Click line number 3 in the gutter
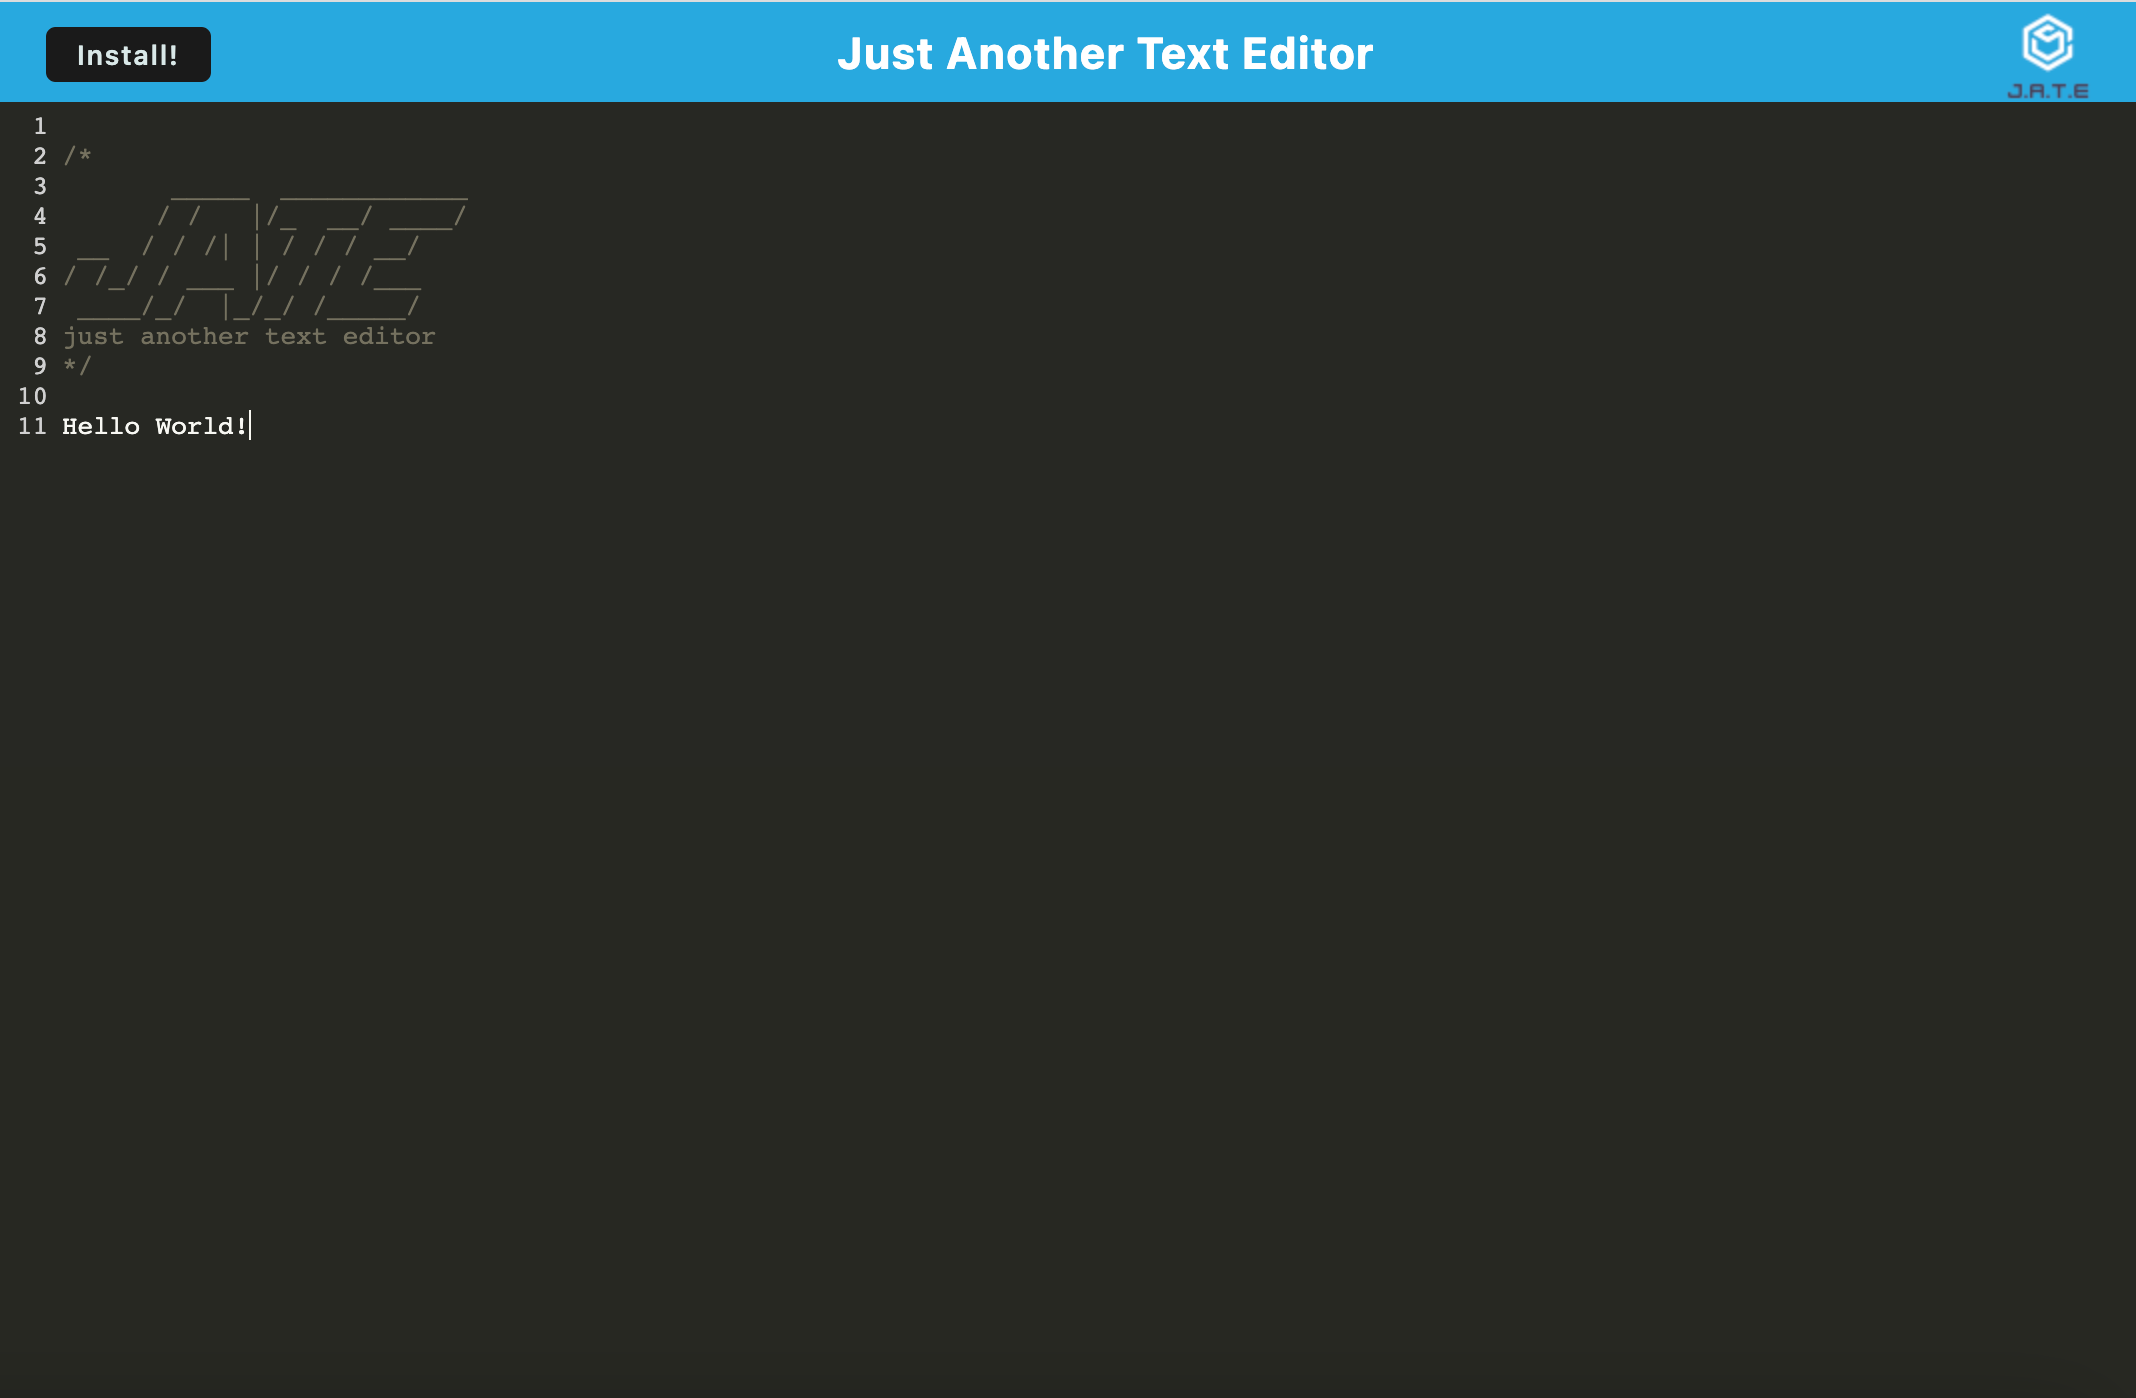This screenshot has width=2136, height=1398. 40,186
